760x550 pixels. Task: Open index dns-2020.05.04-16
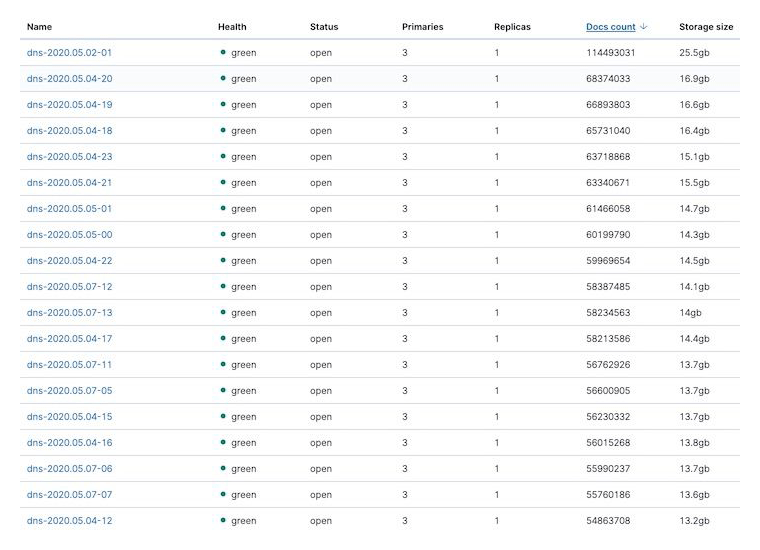[69, 442]
